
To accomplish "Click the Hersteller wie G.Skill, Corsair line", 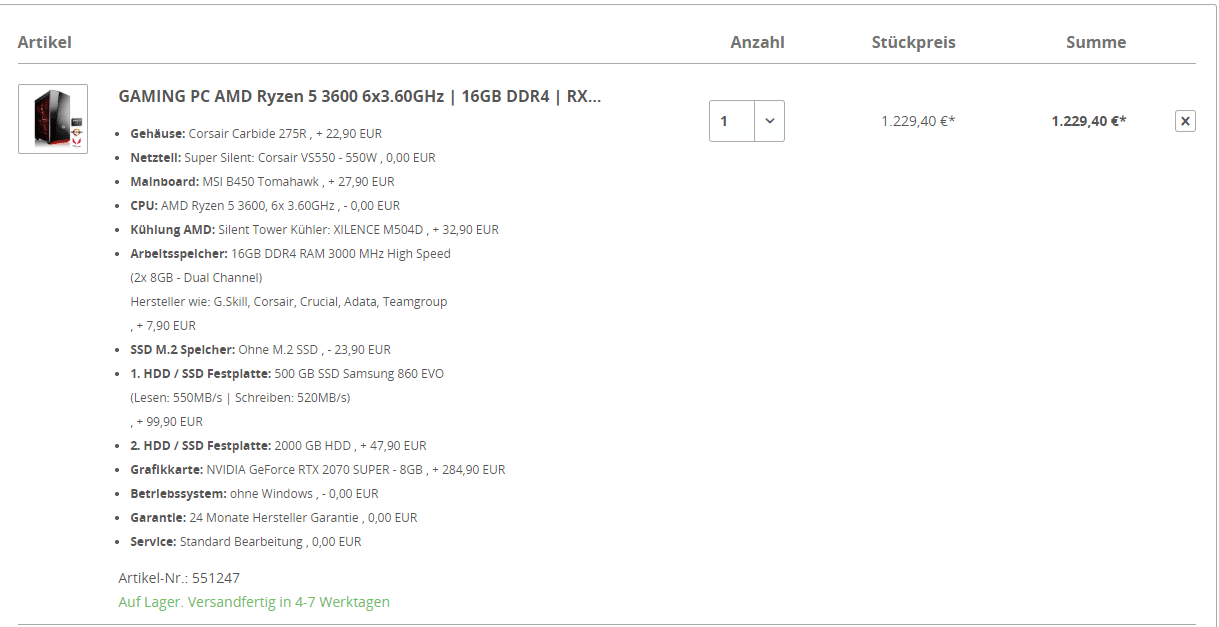I will 289,302.
